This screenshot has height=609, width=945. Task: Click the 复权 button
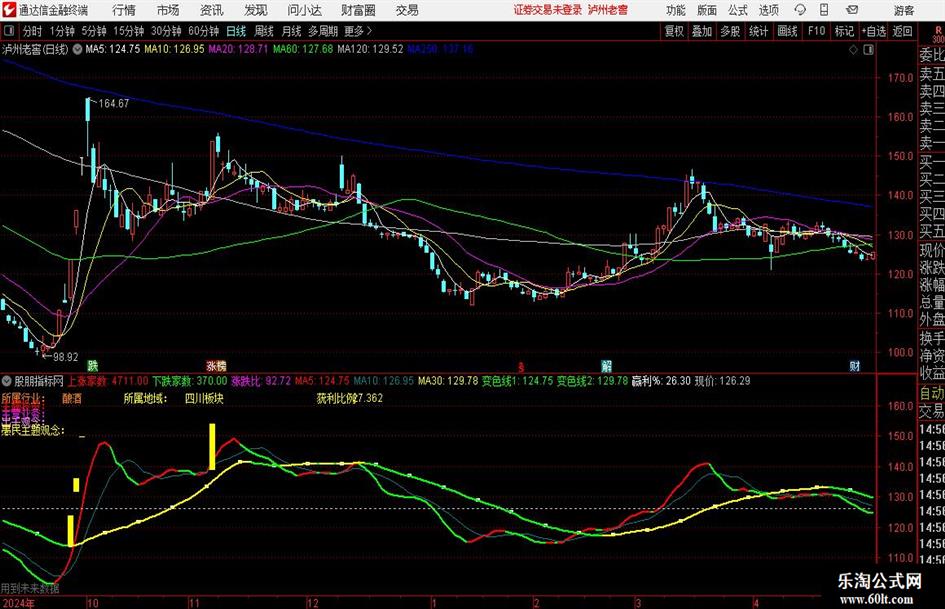[674, 31]
